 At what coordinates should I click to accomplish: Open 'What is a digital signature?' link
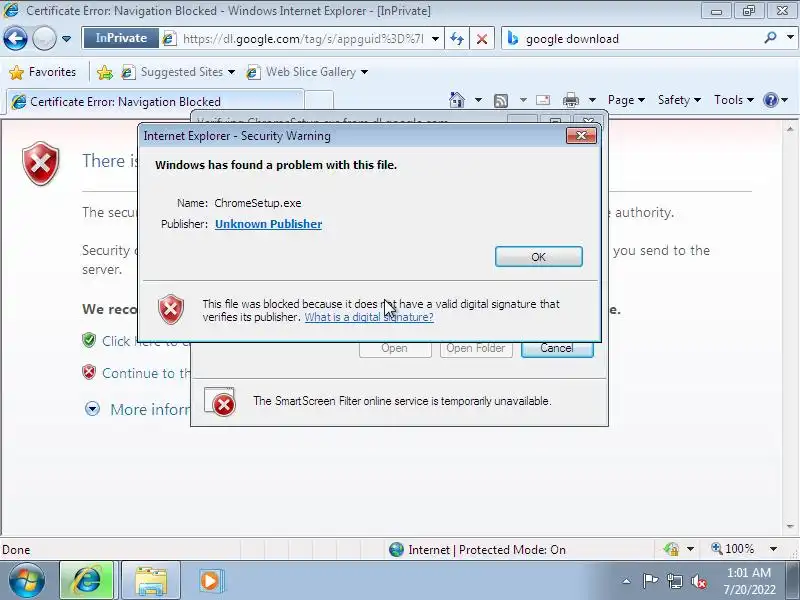coord(369,317)
